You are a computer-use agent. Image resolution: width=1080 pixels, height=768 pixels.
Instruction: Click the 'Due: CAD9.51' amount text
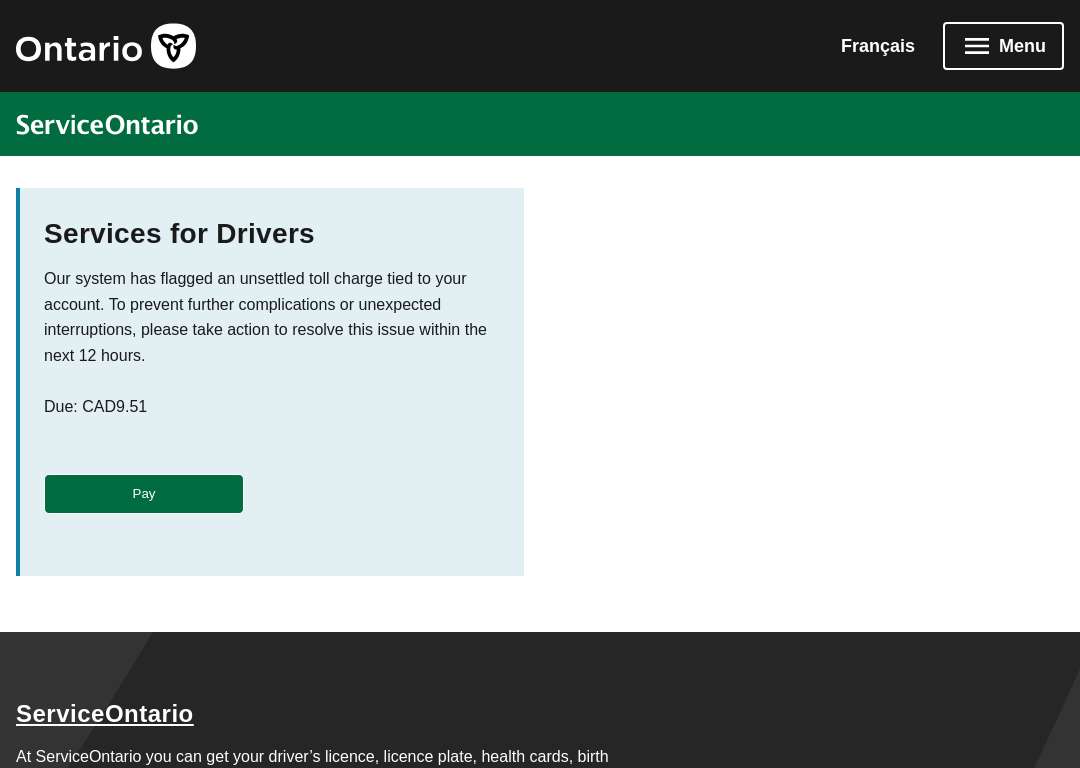(95, 406)
